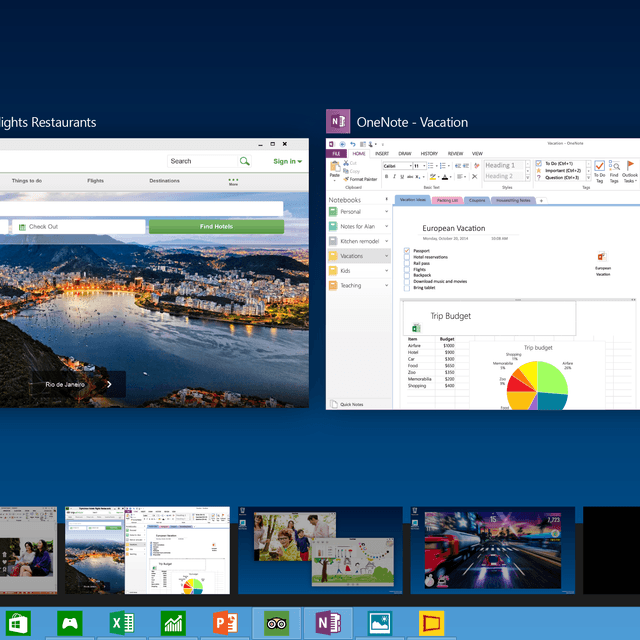Open Excel from the taskbar
This screenshot has width=640, height=640.
point(122,623)
